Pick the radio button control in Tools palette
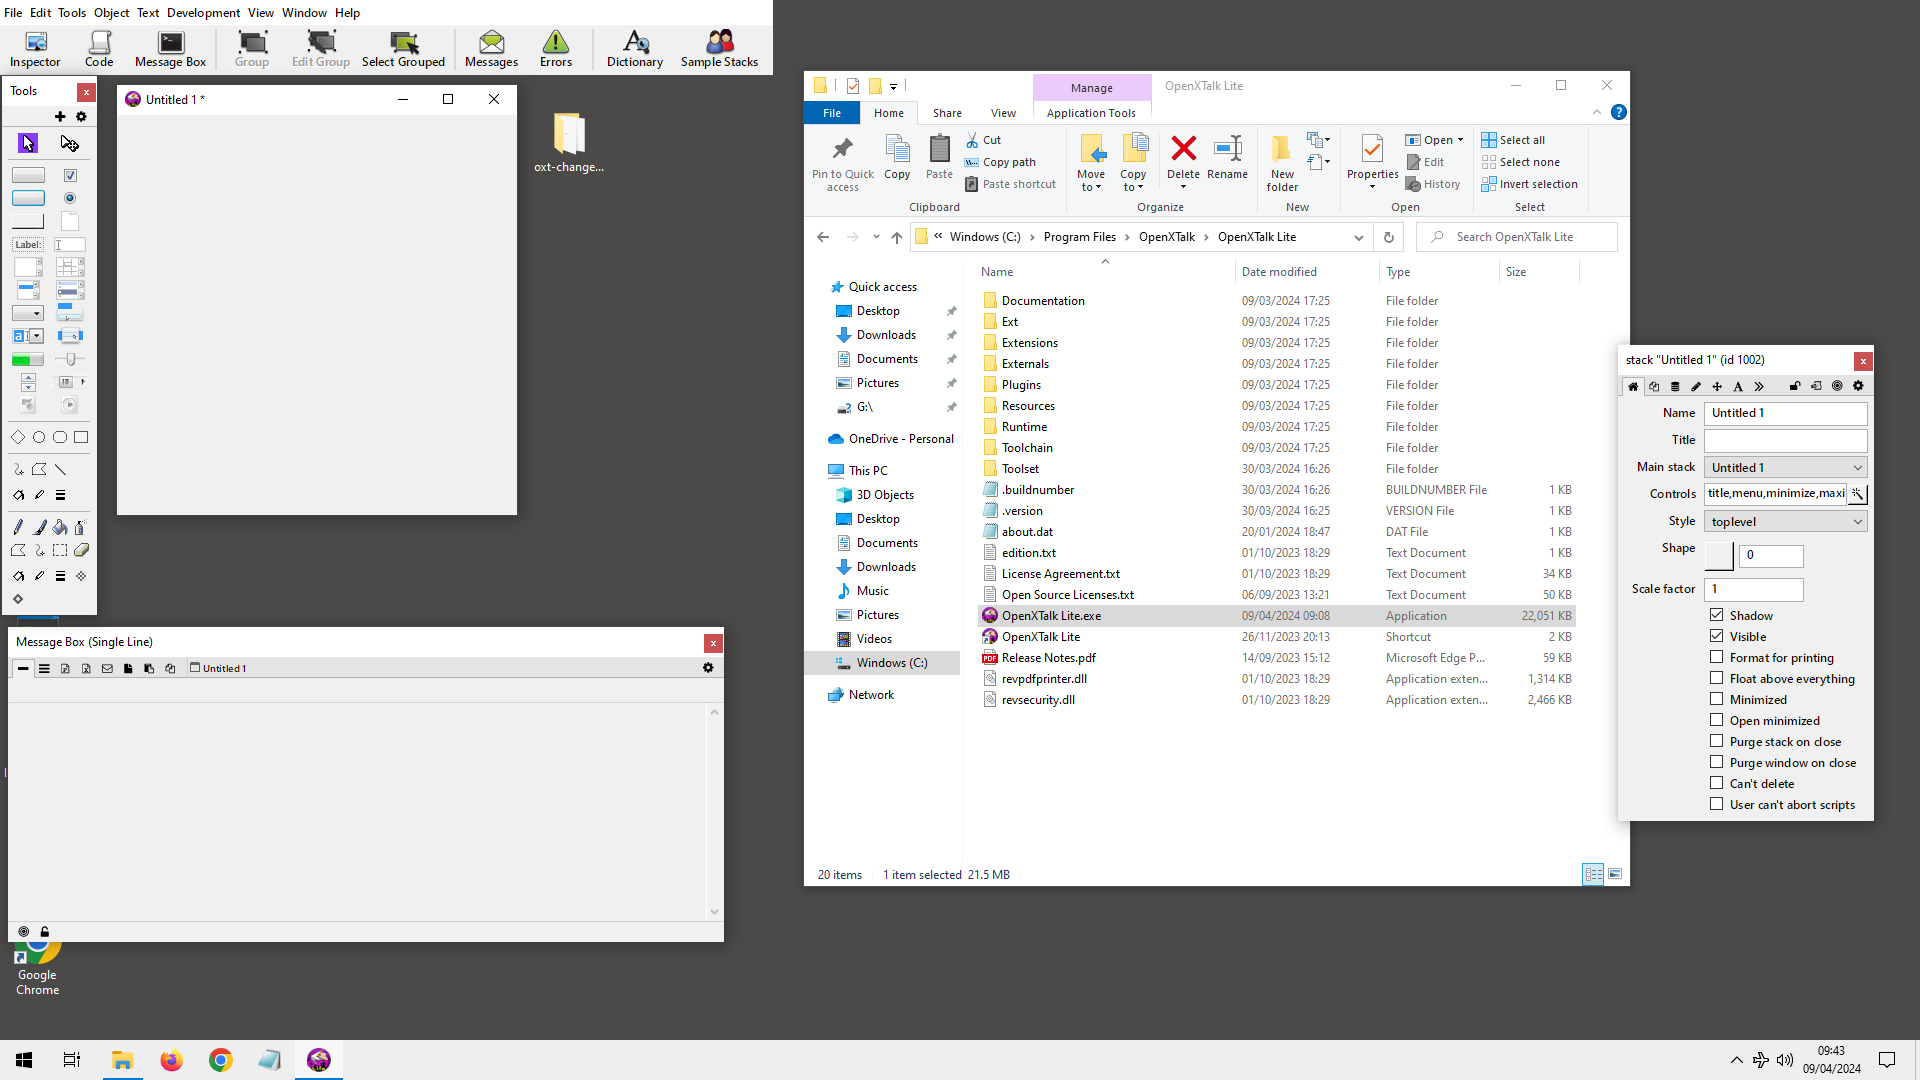 coord(70,198)
